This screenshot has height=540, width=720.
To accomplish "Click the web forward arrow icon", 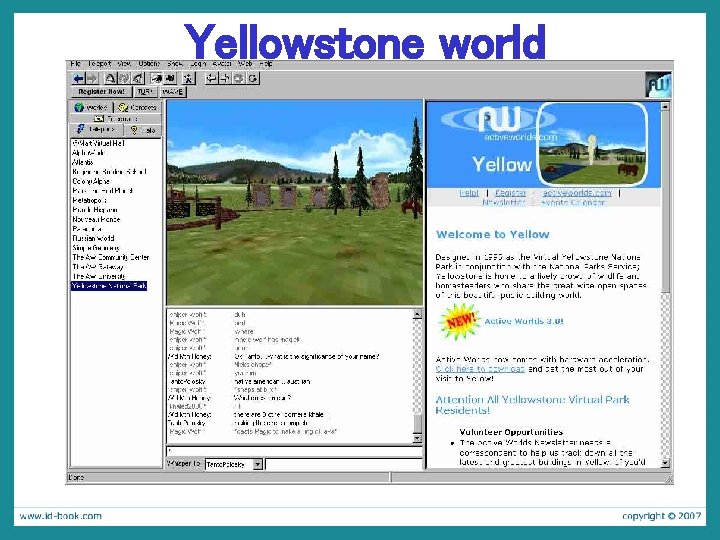I will [225, 79].
